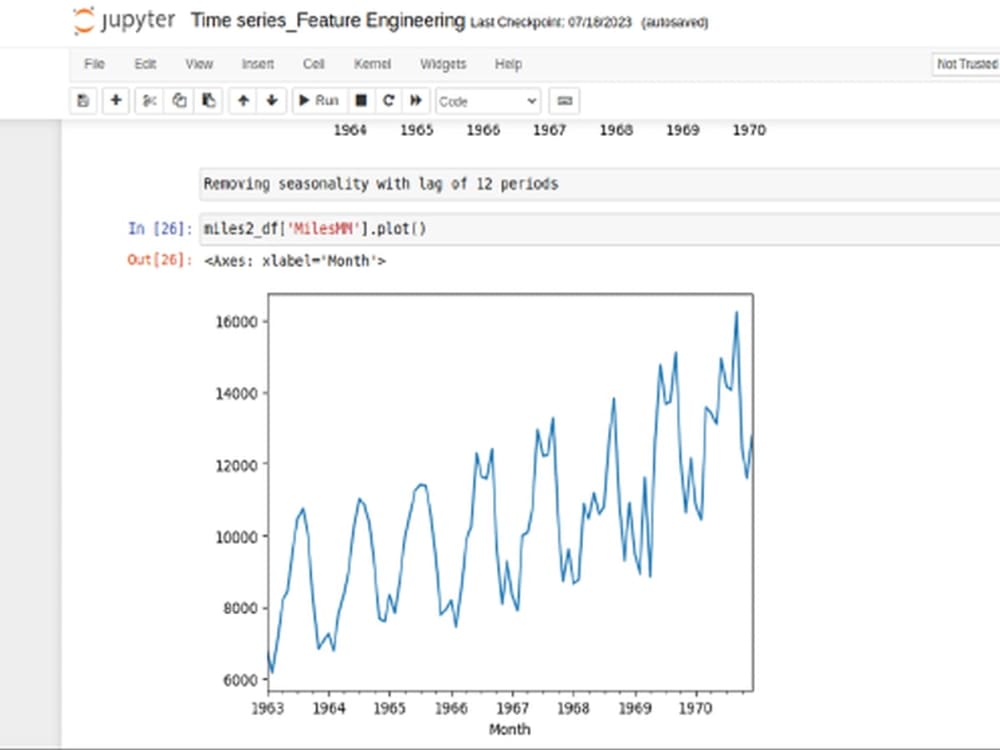This screenshot has width=1000, height=750.
Task: Open the Cell menu
Action: tap(313, 64)
